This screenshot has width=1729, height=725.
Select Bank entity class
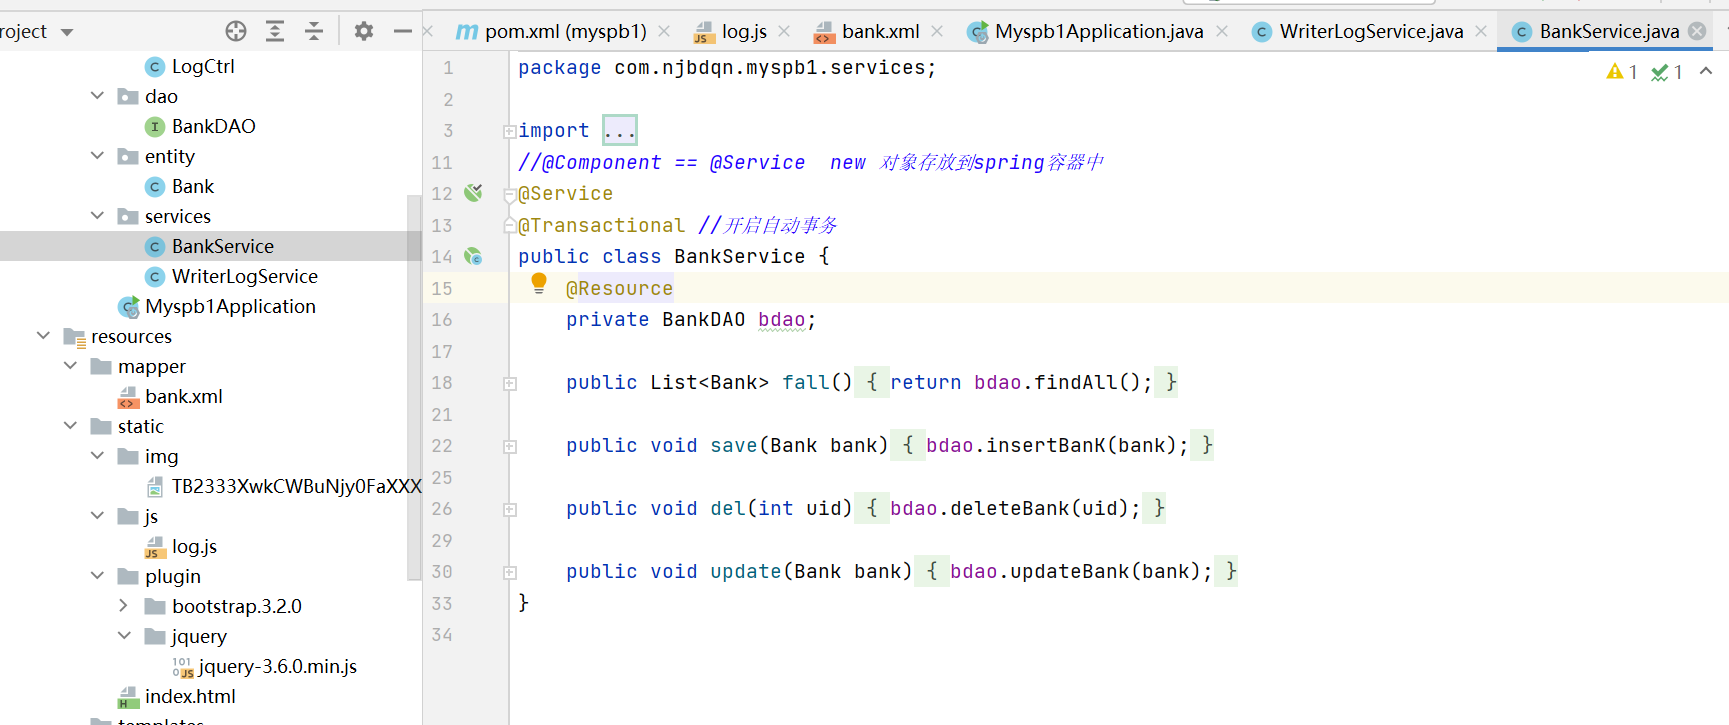[192, 186]
